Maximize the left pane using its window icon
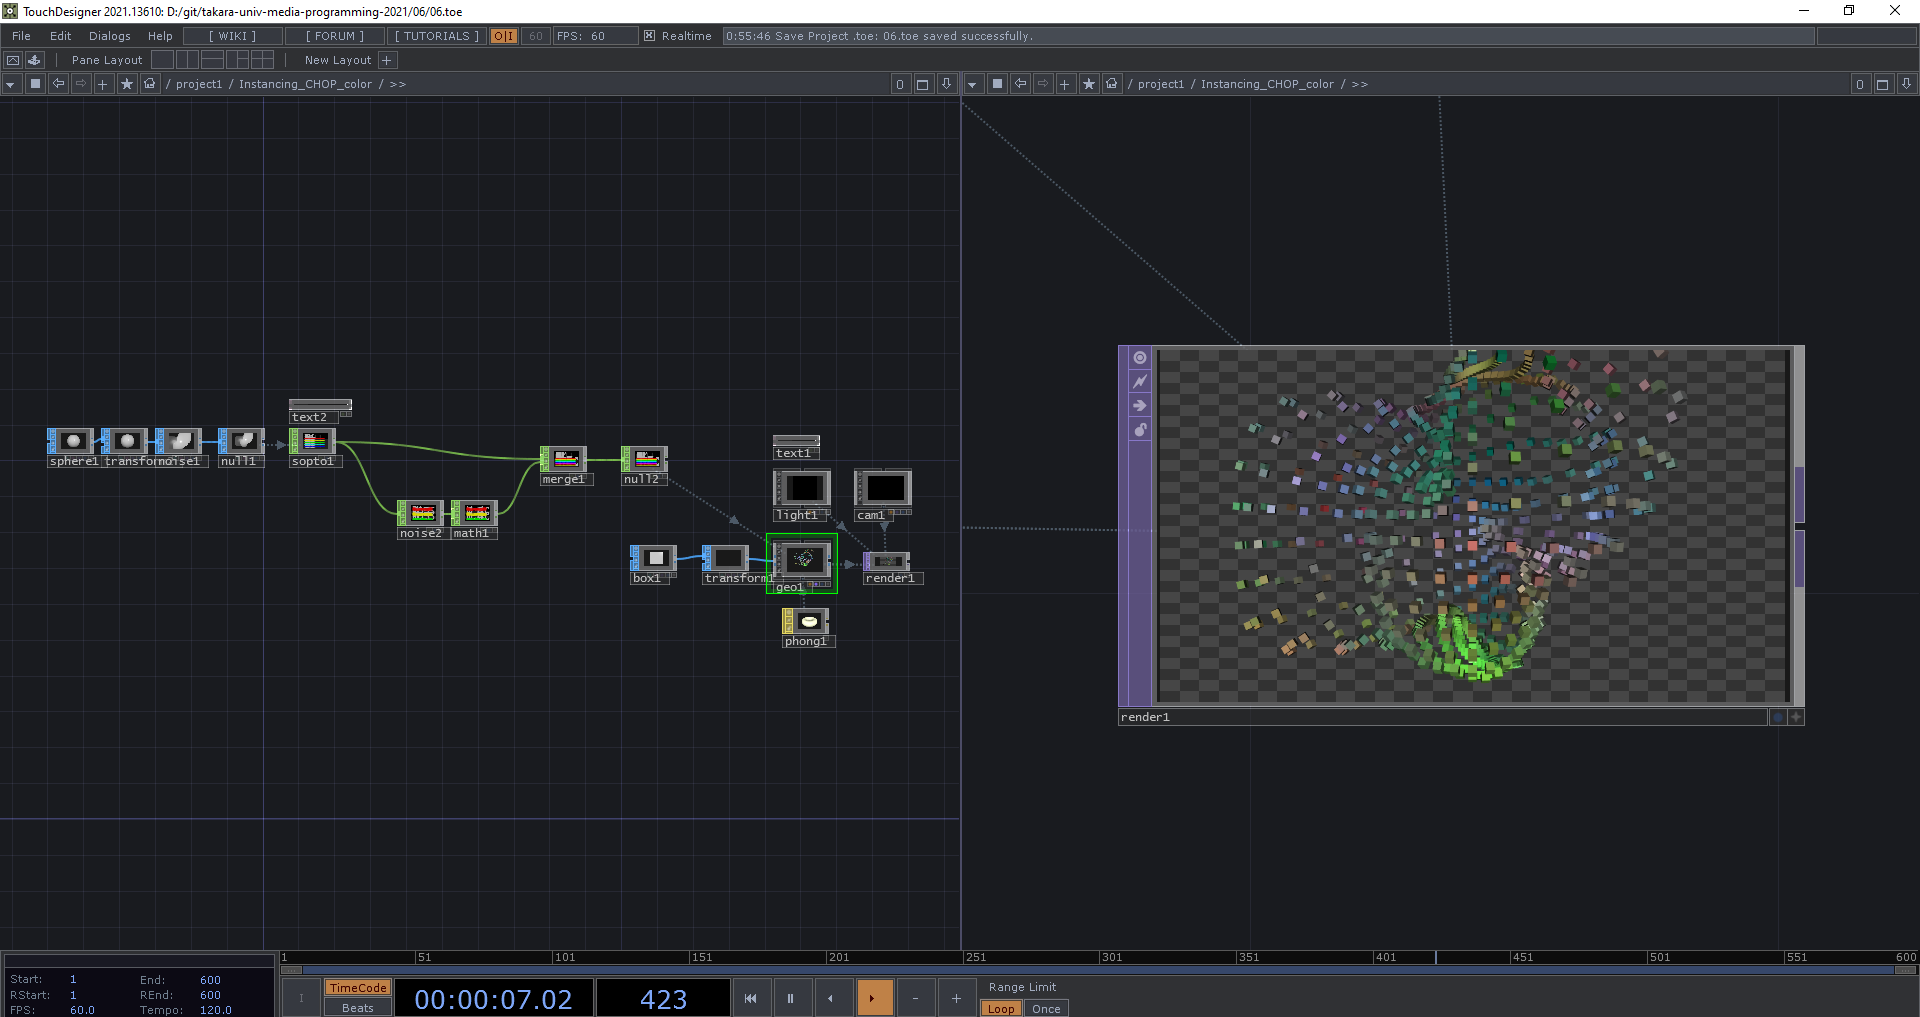1920x1017 pixels. click(923, 84)
